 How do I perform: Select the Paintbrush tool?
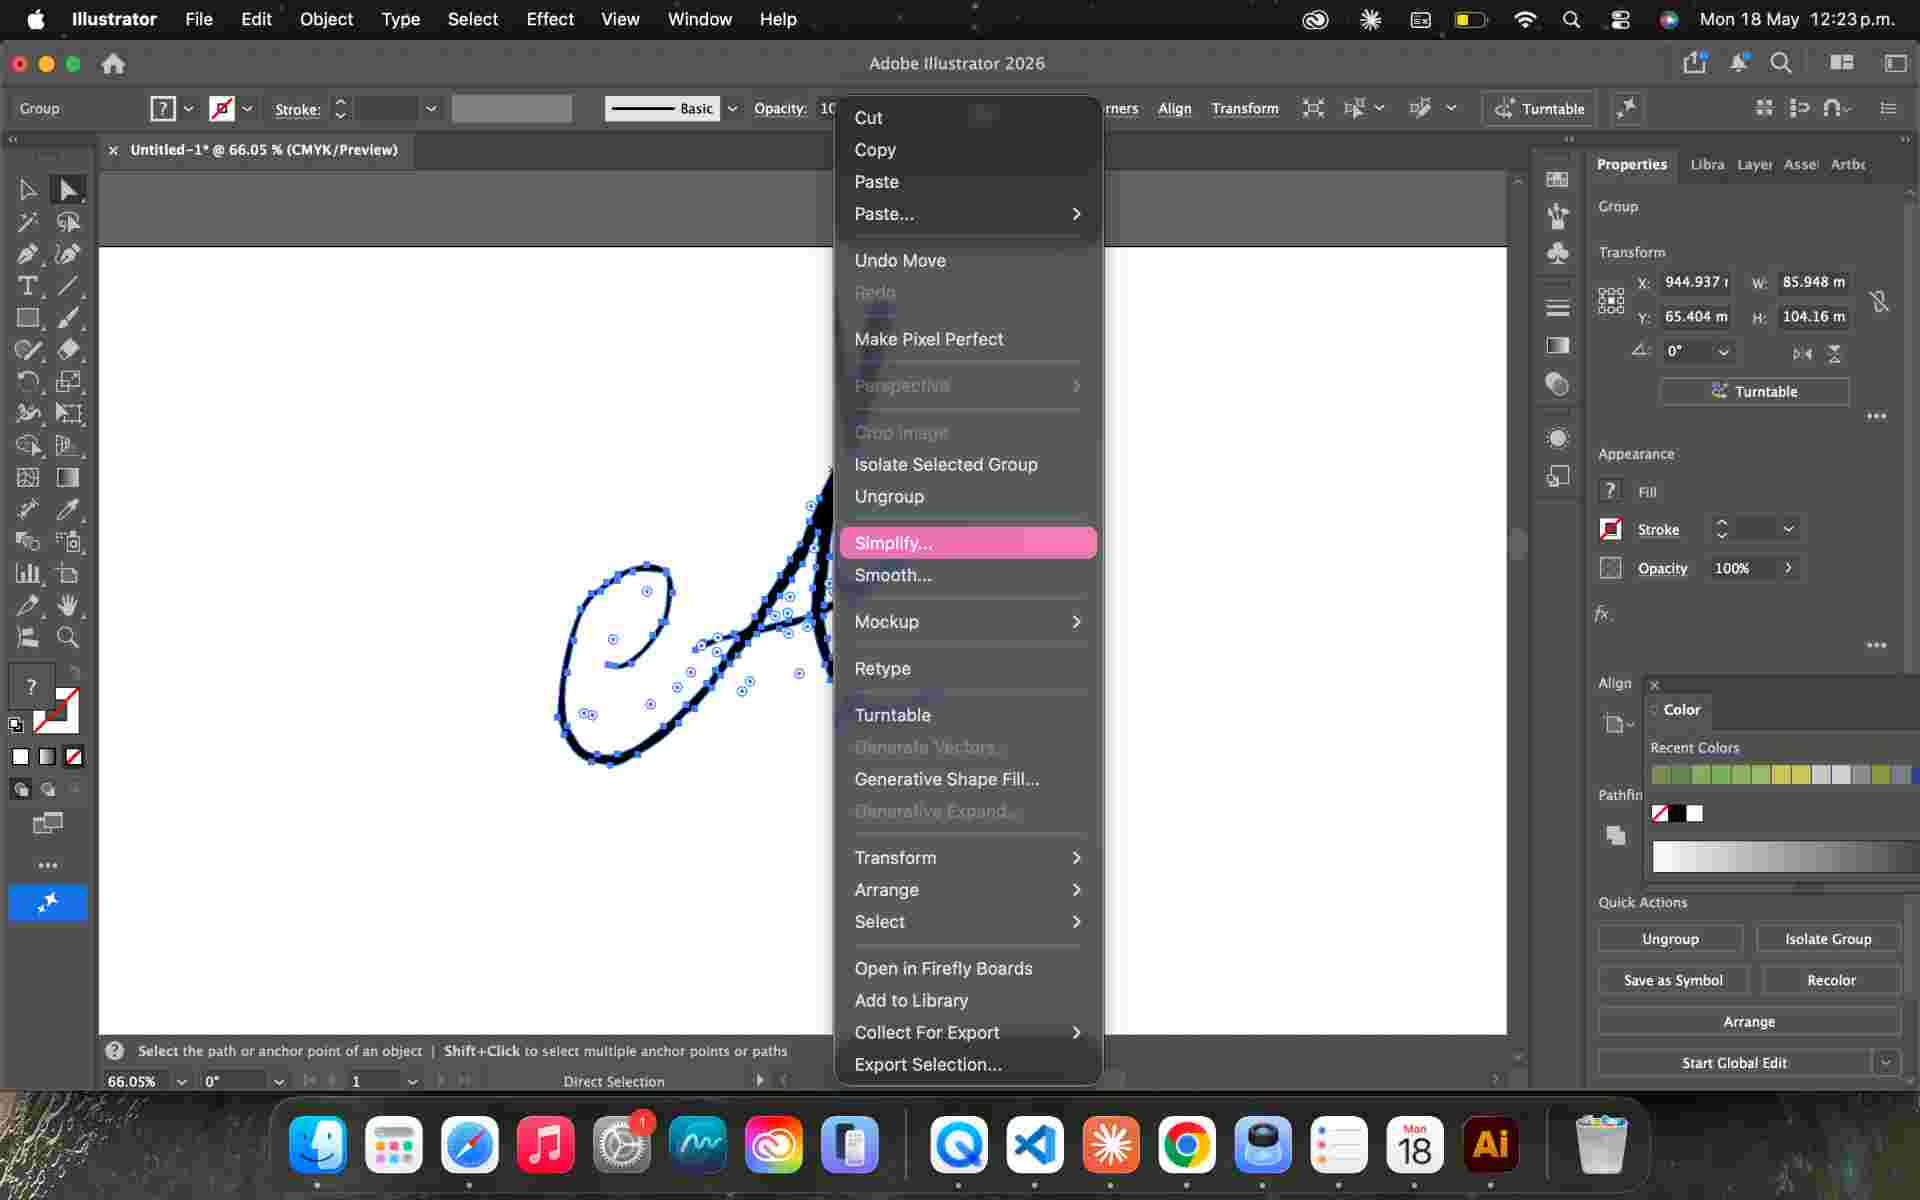[x=68, y=318]
